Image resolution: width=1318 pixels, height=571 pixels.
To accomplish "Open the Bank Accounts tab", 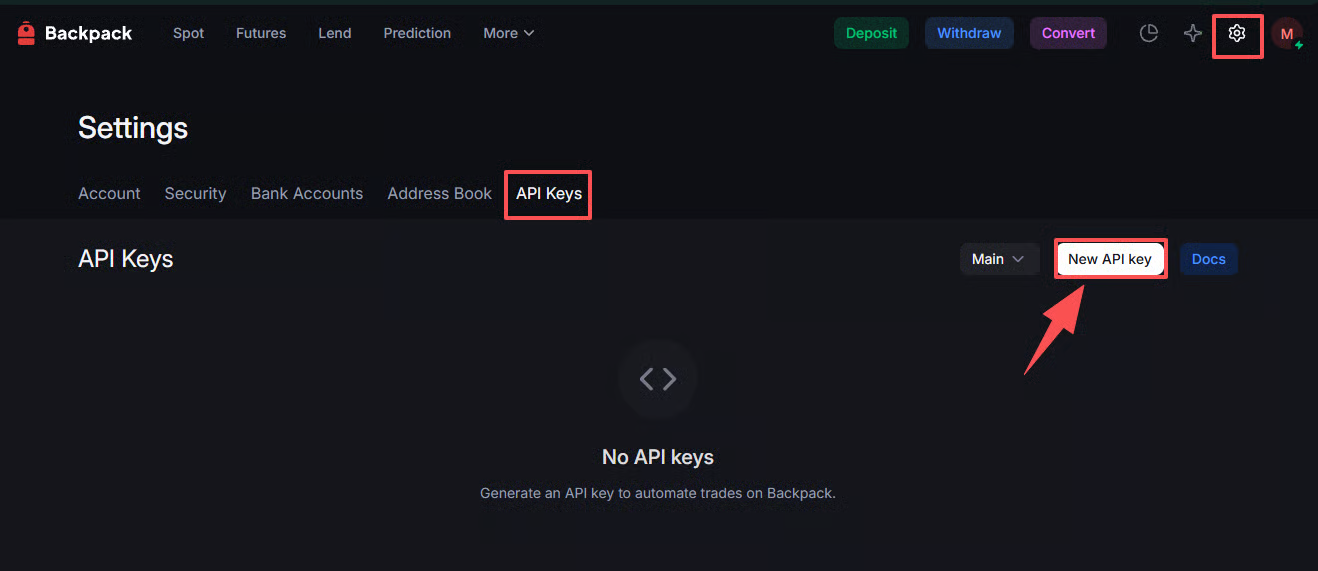I will [307, 193].
